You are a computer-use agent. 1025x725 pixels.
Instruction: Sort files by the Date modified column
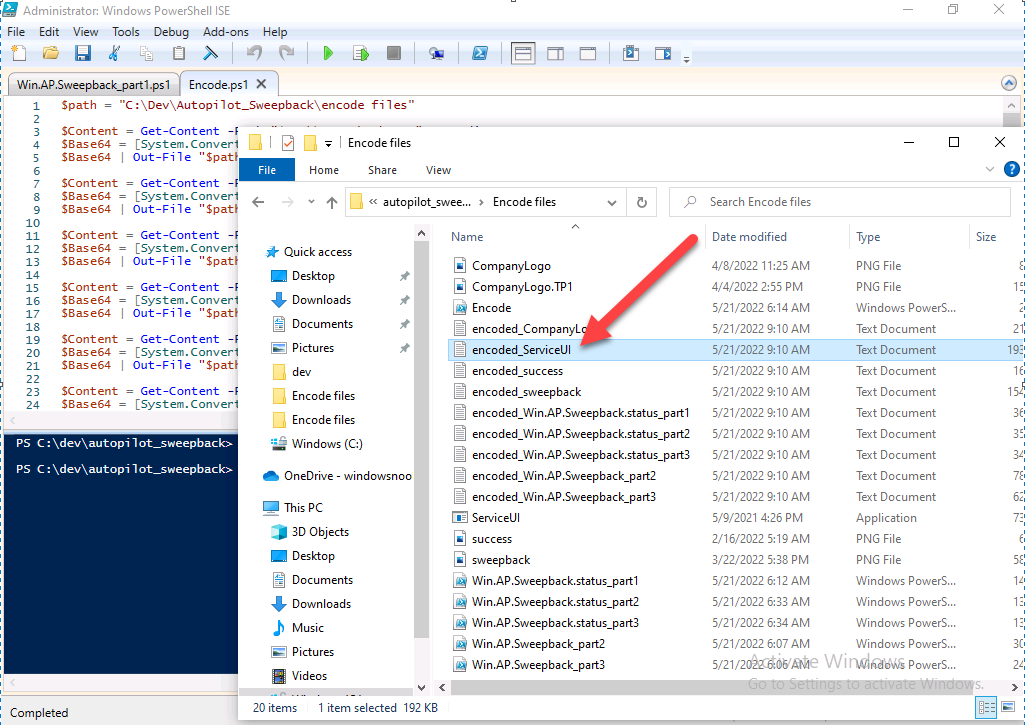point(748,237)
